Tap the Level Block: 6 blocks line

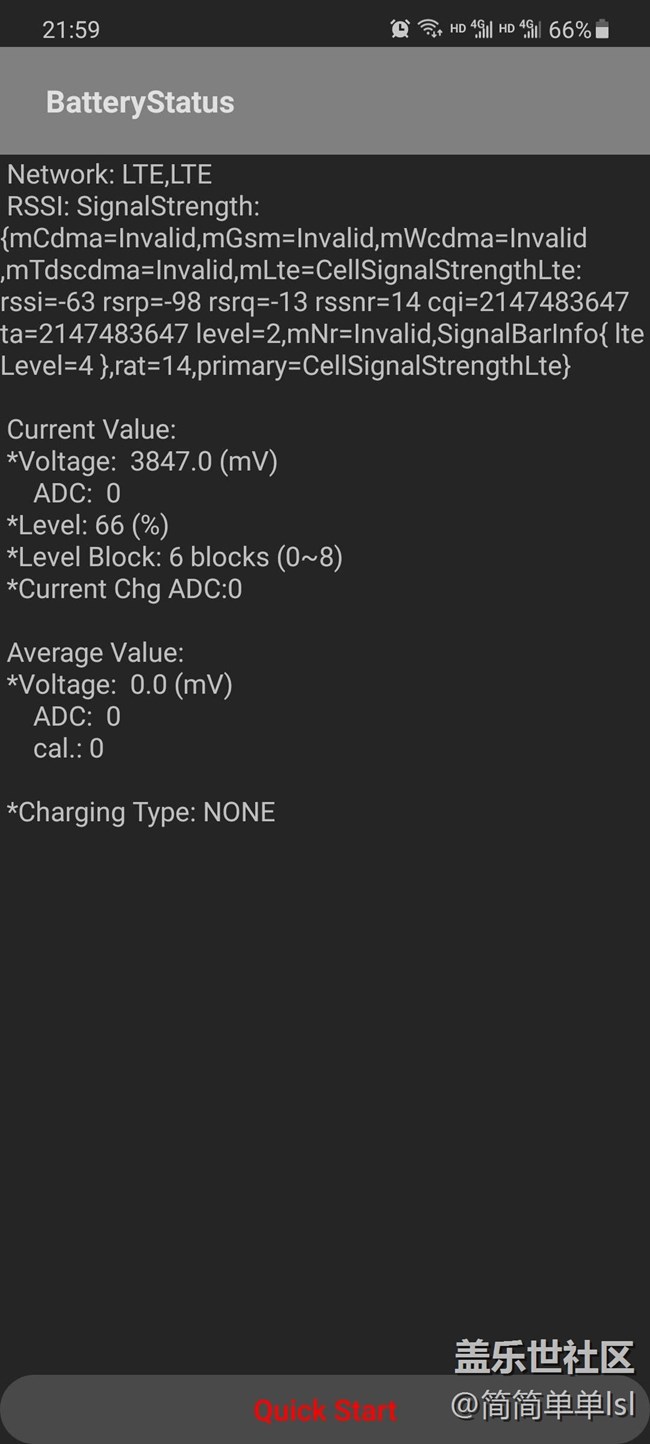click(x=175, y=557)
